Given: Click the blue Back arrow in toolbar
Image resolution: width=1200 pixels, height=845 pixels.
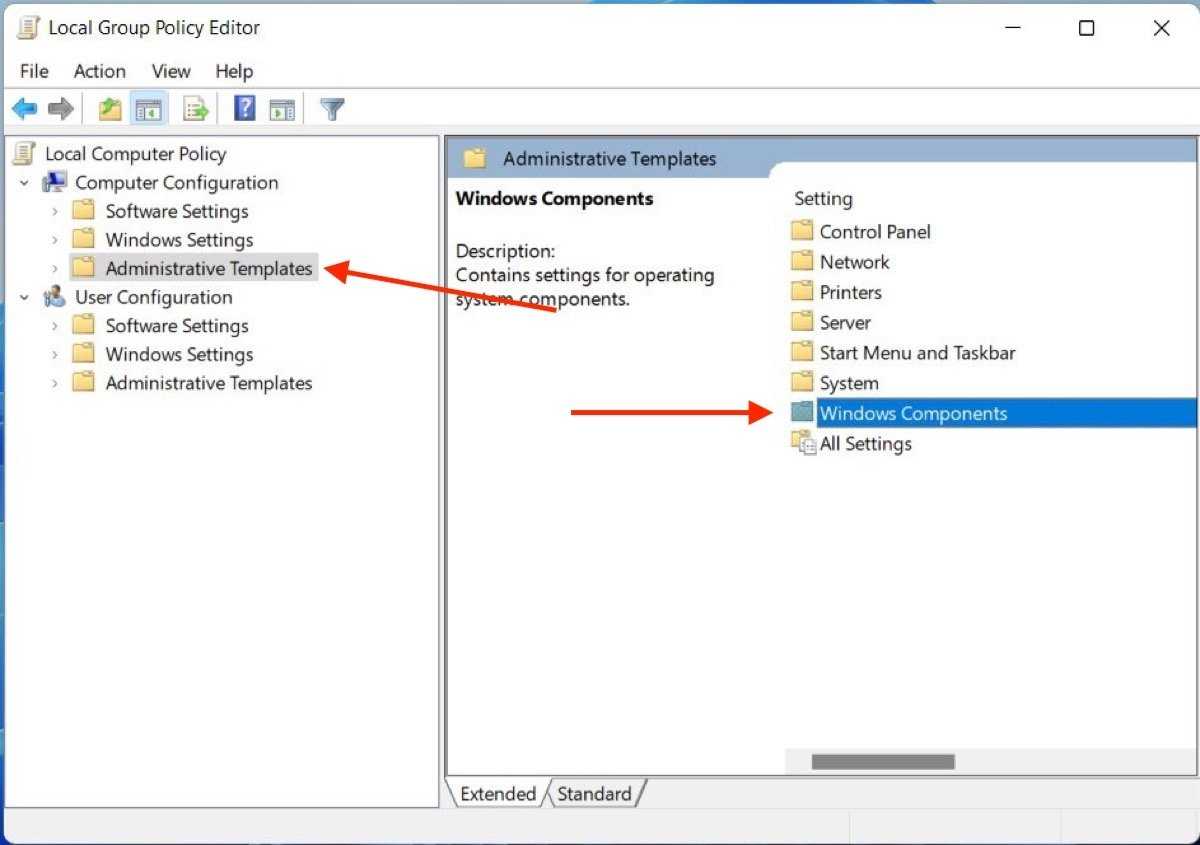Looking at the screenshot, I should [x=24, y=109].
